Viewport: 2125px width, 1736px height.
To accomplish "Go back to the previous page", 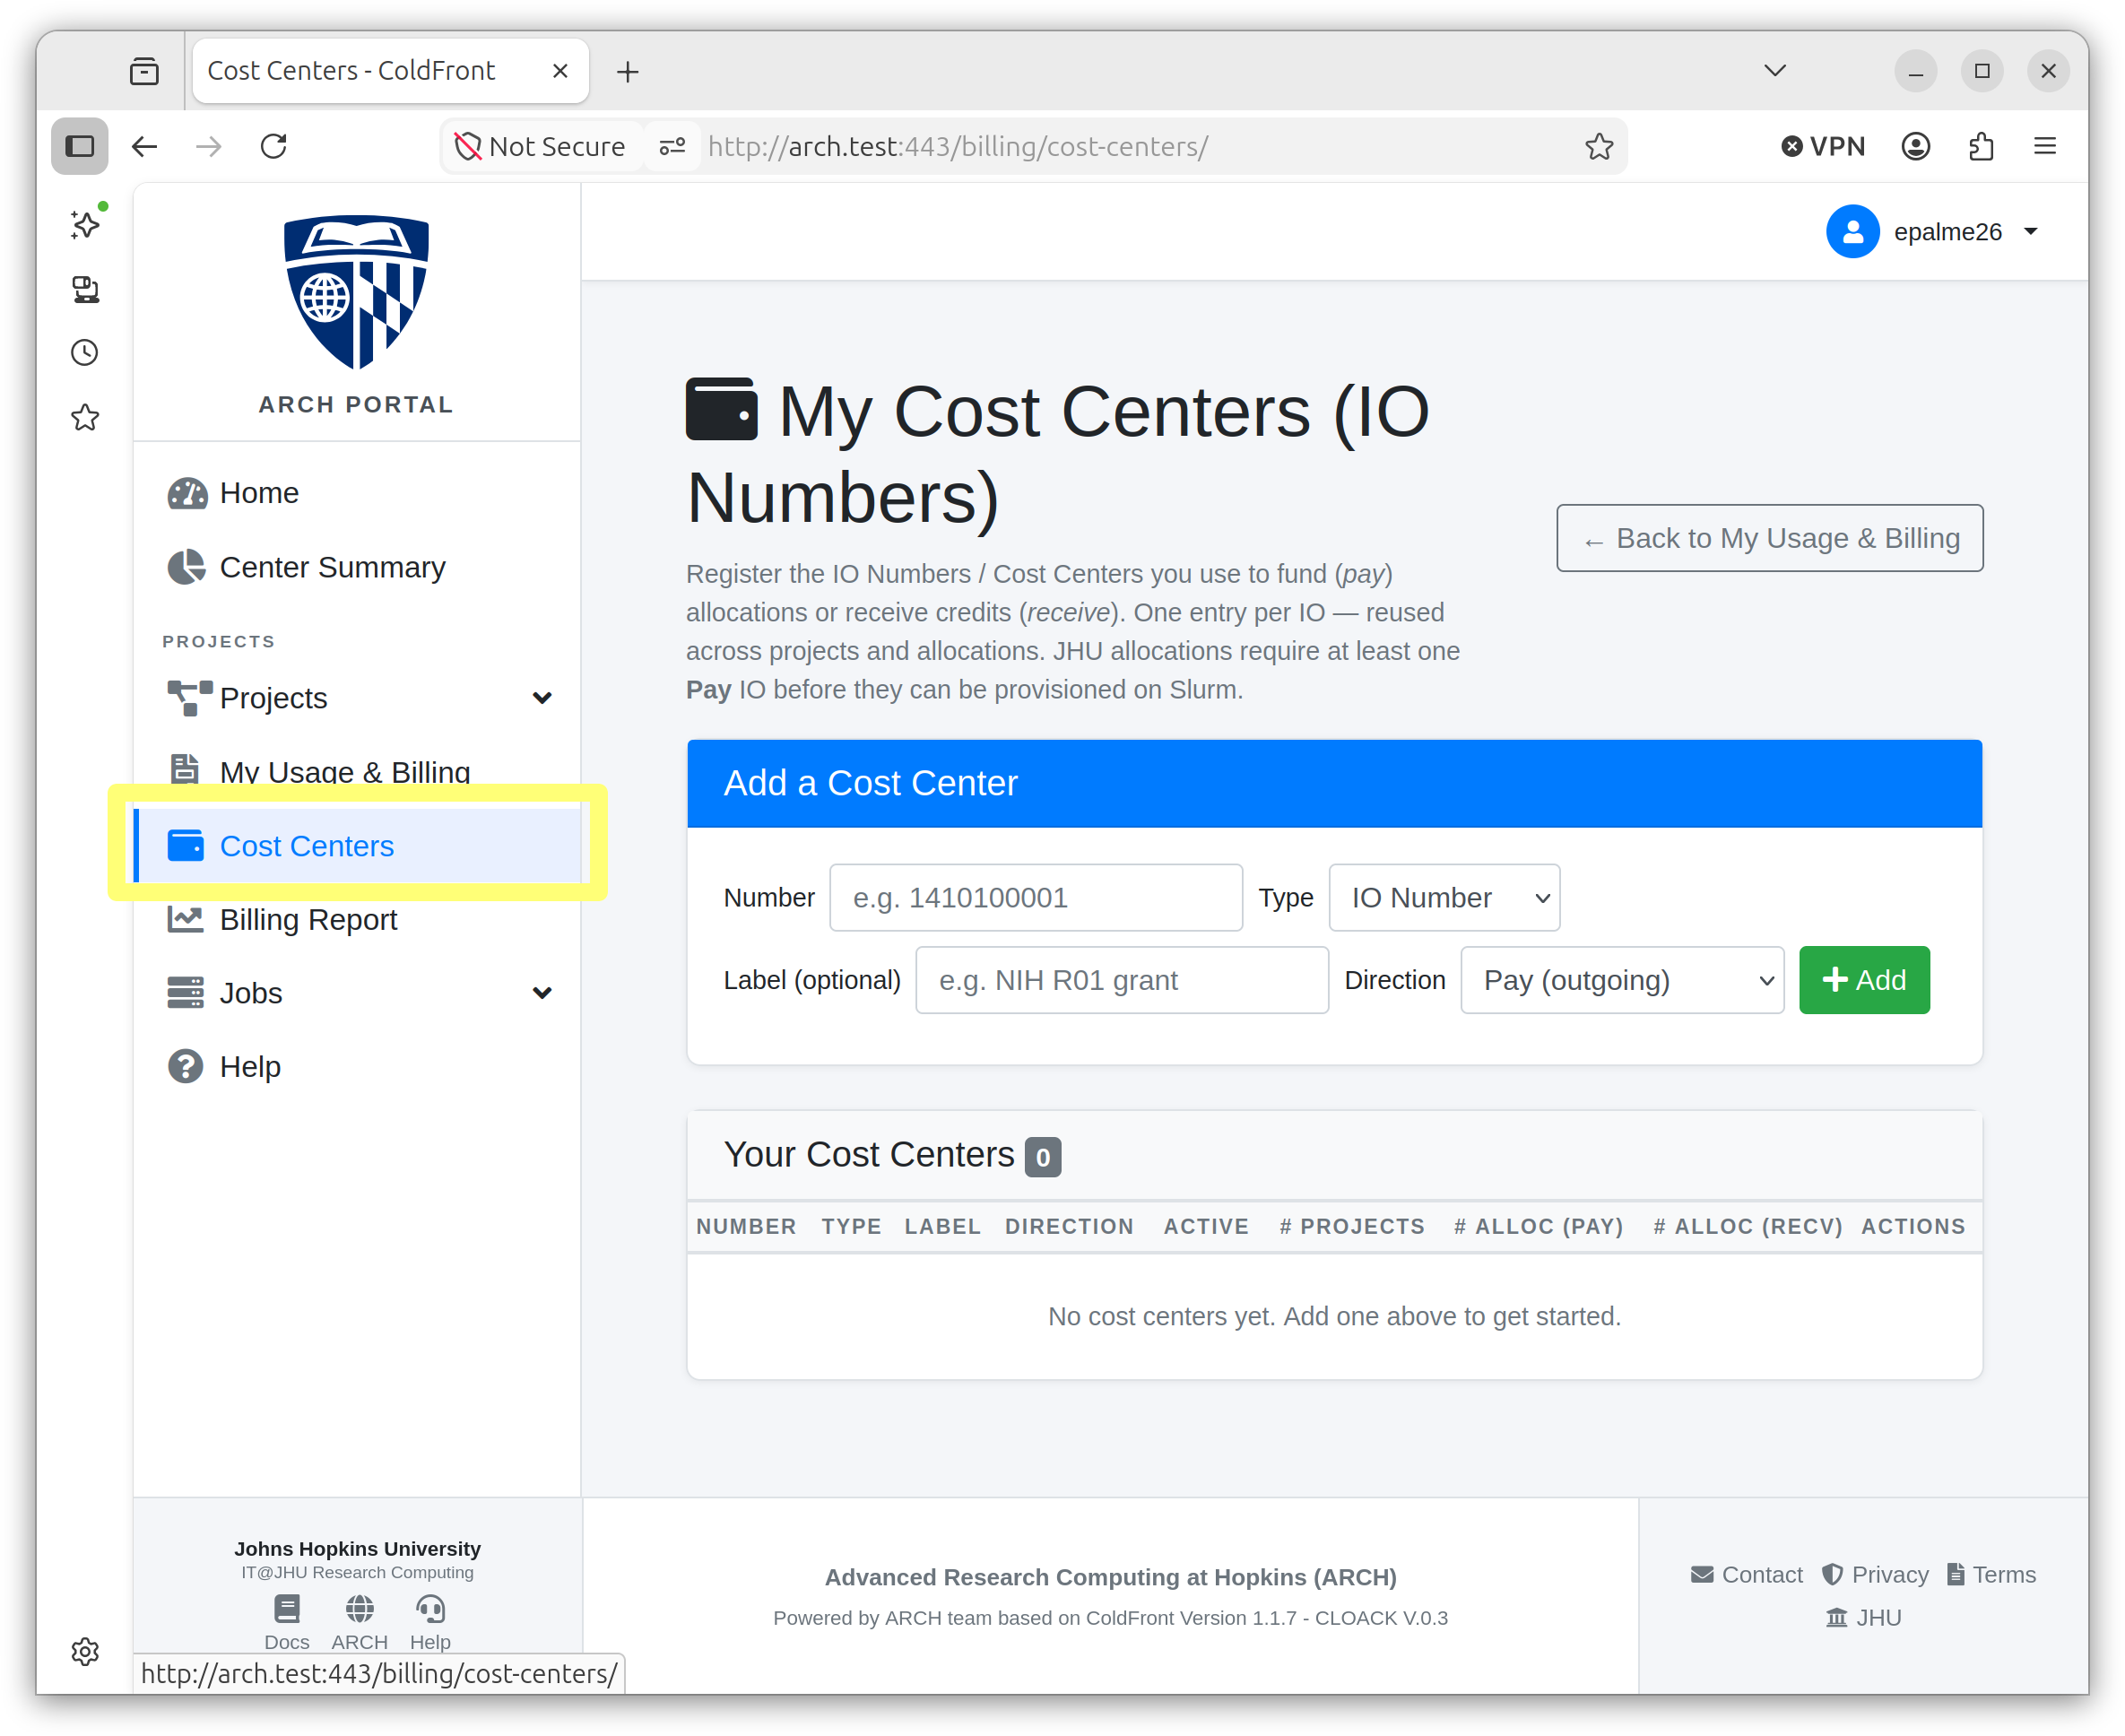I will [x=145, y=146].
